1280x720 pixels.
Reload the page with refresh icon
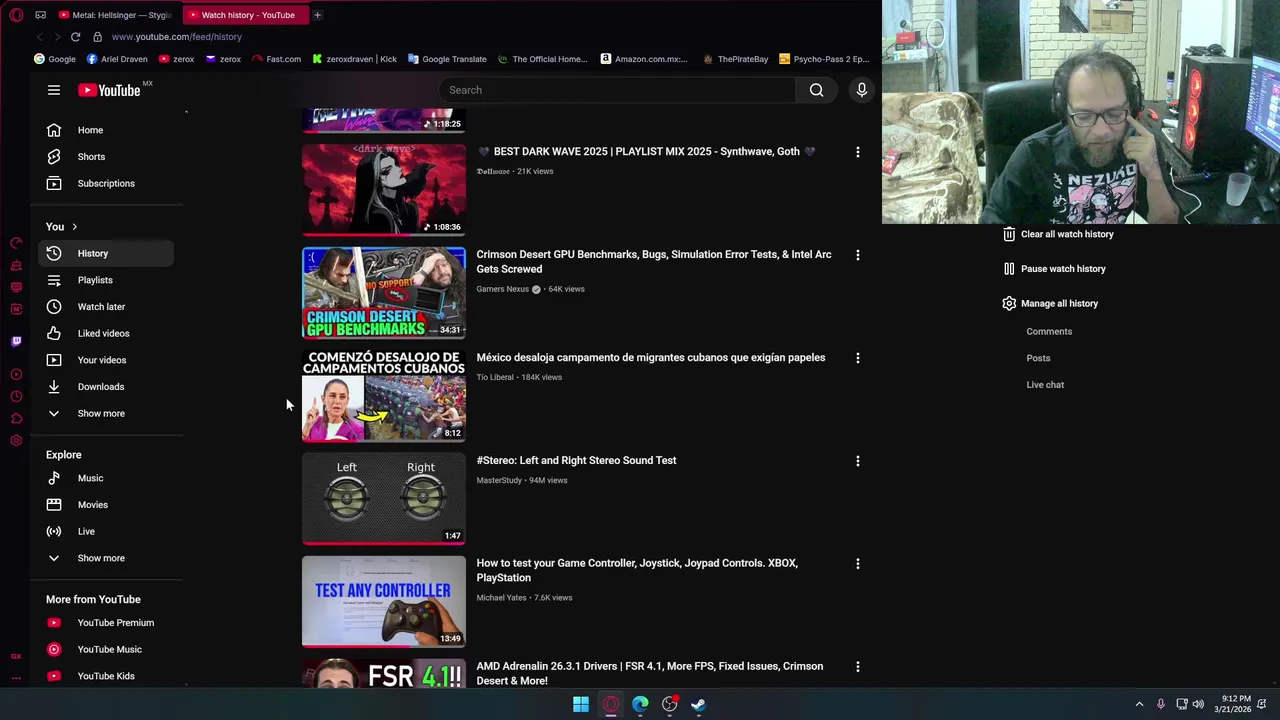[x=75, y=37]
